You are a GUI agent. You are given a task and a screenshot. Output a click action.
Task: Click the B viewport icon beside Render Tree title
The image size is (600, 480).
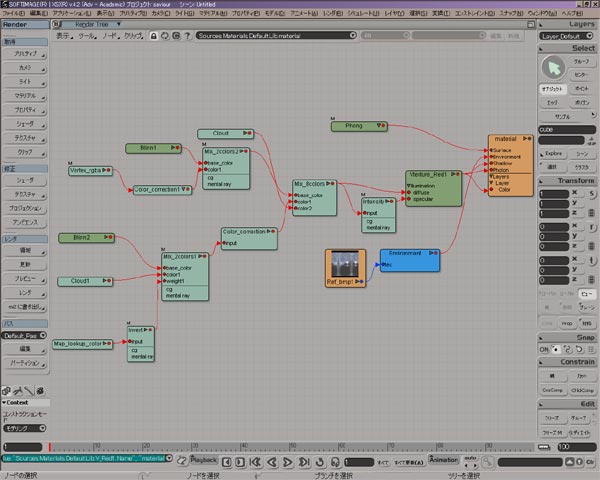tap(56, 24)
